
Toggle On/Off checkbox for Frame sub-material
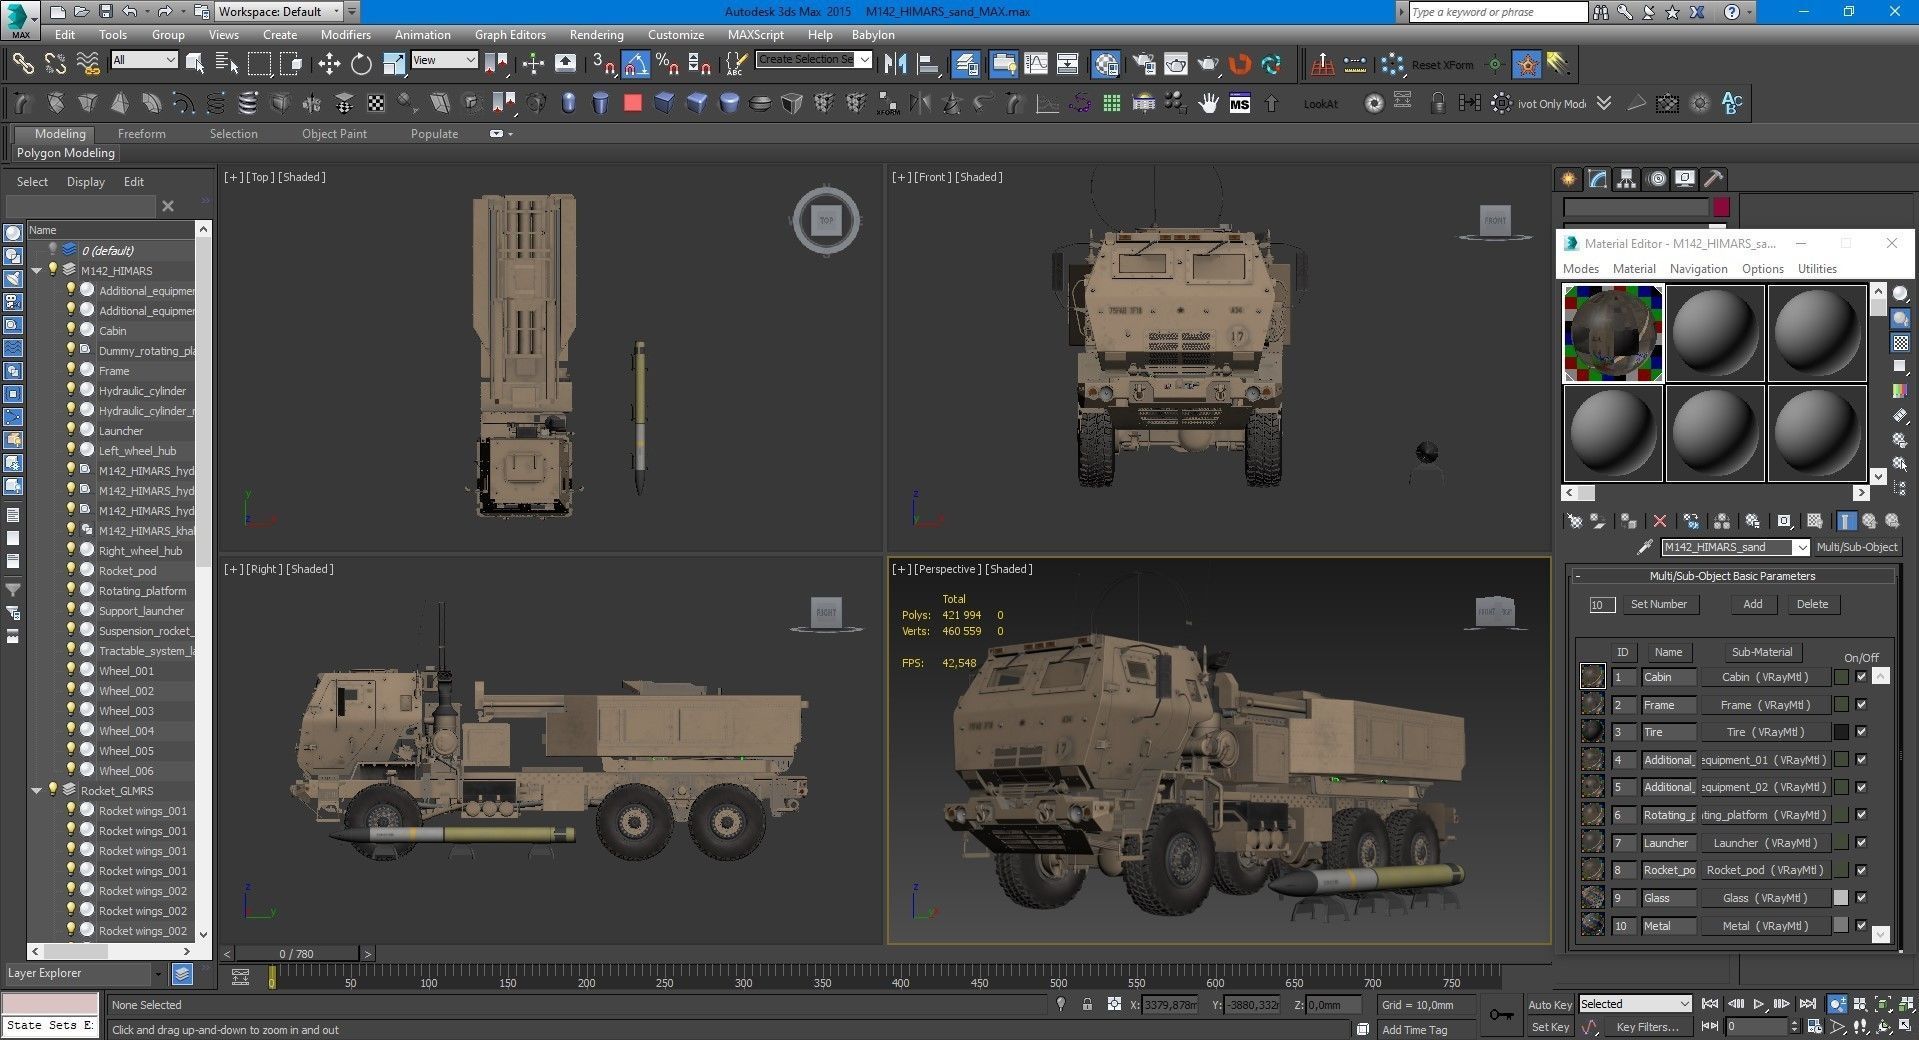(1861, 704)
